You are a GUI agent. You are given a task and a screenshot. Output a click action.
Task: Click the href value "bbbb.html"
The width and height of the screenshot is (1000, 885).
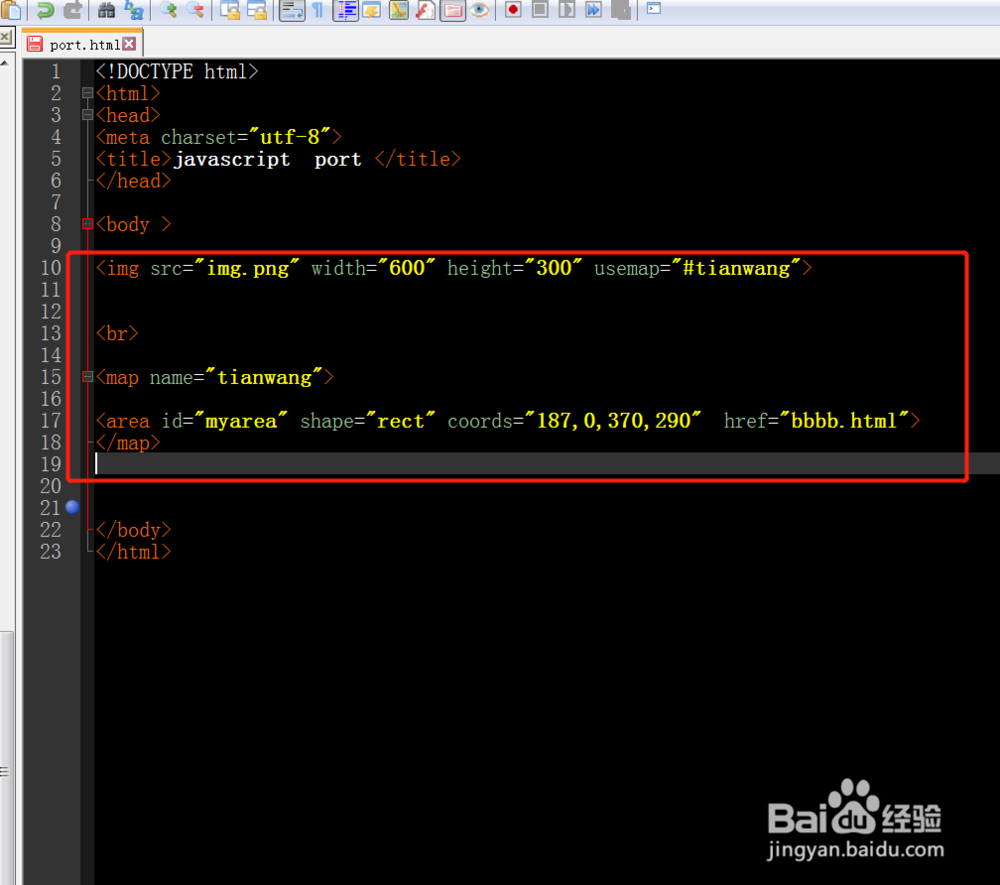[x=844, y=421]
